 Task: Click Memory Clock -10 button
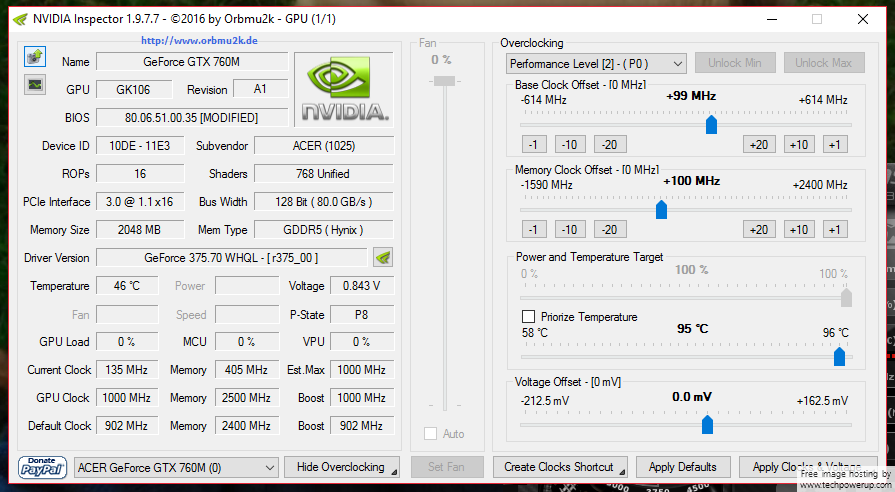coord(570,229)
